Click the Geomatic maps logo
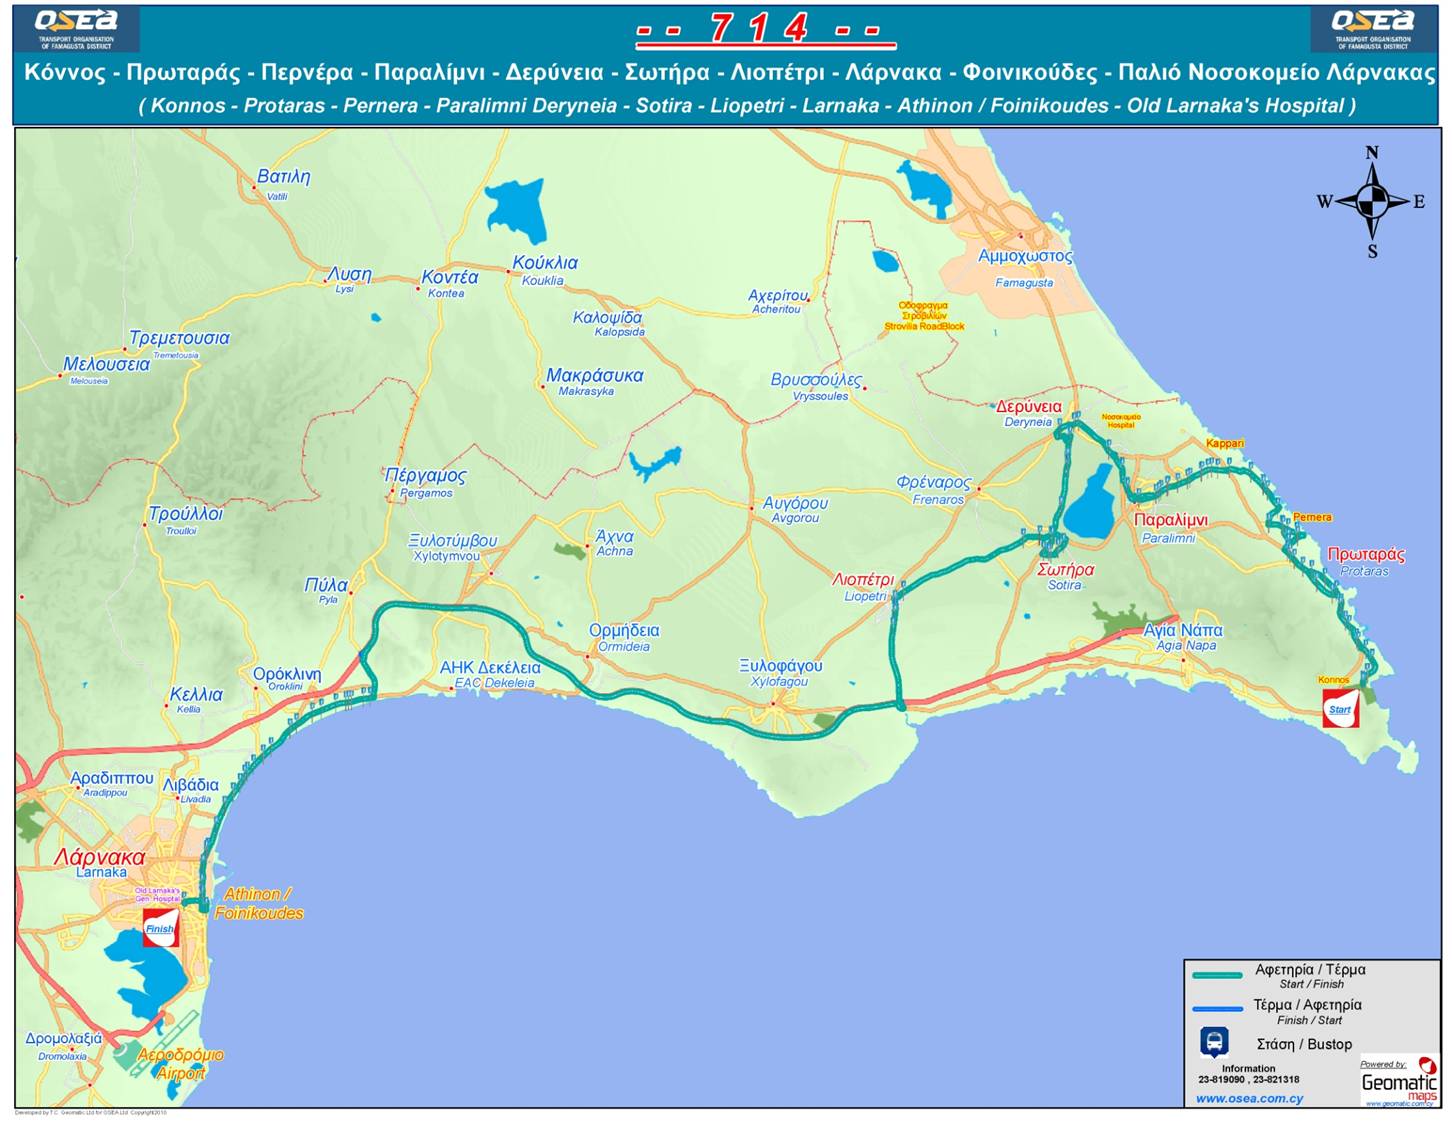1452x1122 pixels. (1398, 1083)
